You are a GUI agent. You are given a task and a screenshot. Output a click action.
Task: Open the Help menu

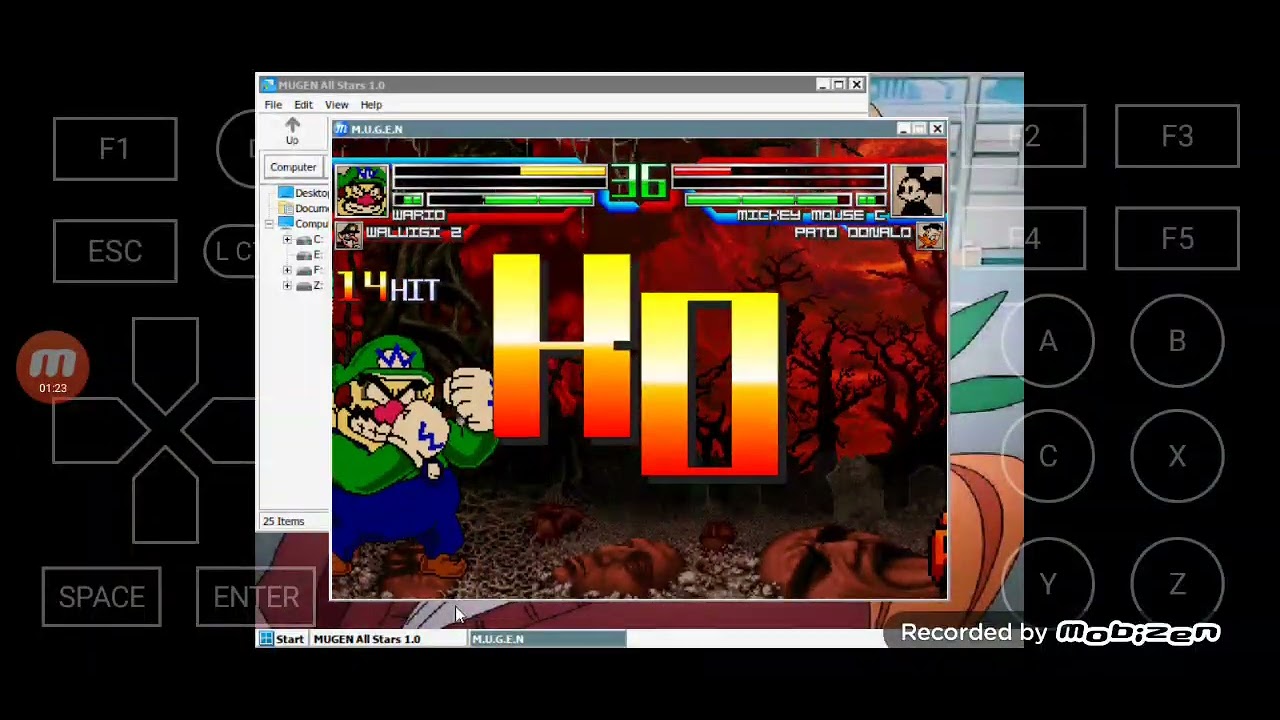pos(371,105)
